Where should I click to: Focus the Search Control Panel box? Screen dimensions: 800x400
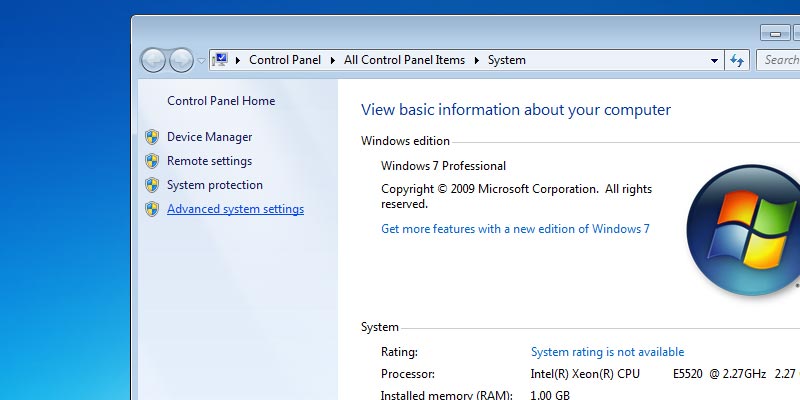(x=780, y=60)
